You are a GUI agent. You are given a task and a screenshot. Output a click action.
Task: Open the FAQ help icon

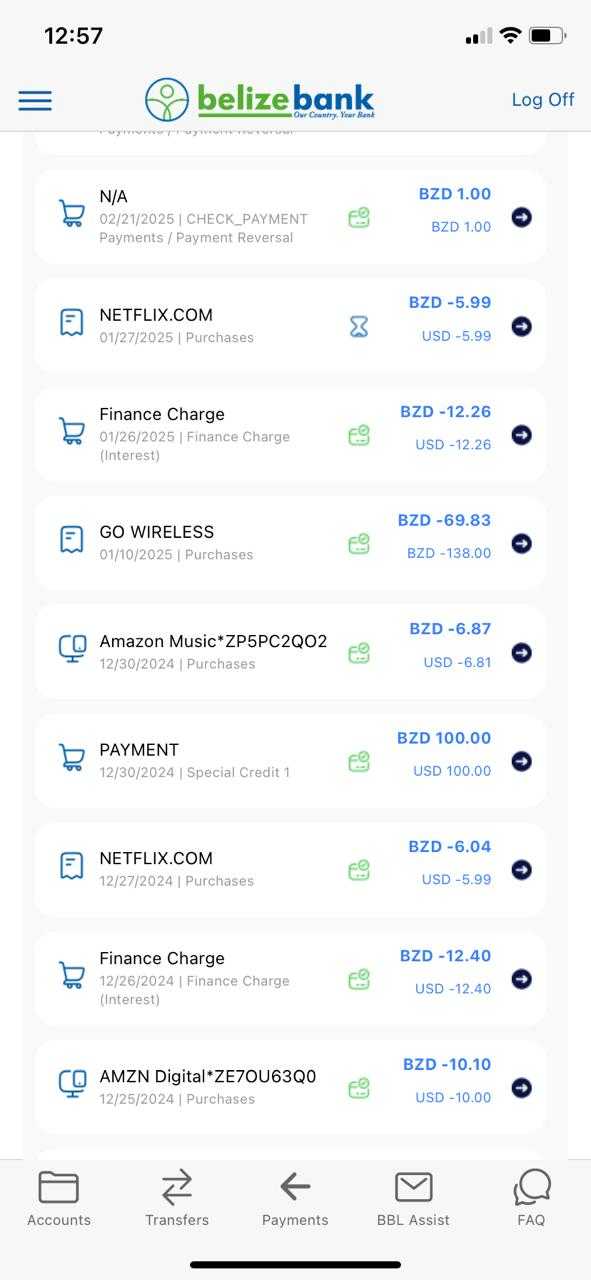click(531, 1198)
